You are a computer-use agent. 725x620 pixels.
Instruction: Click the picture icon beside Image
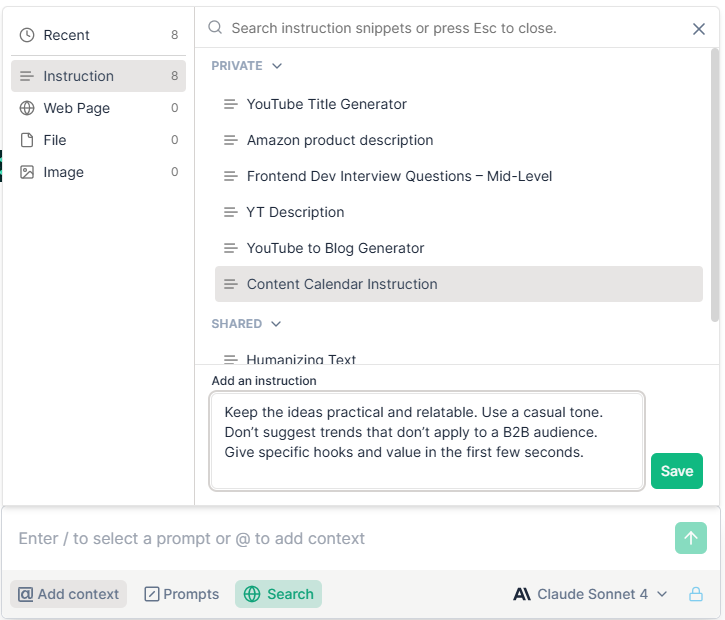click(27, 172)
